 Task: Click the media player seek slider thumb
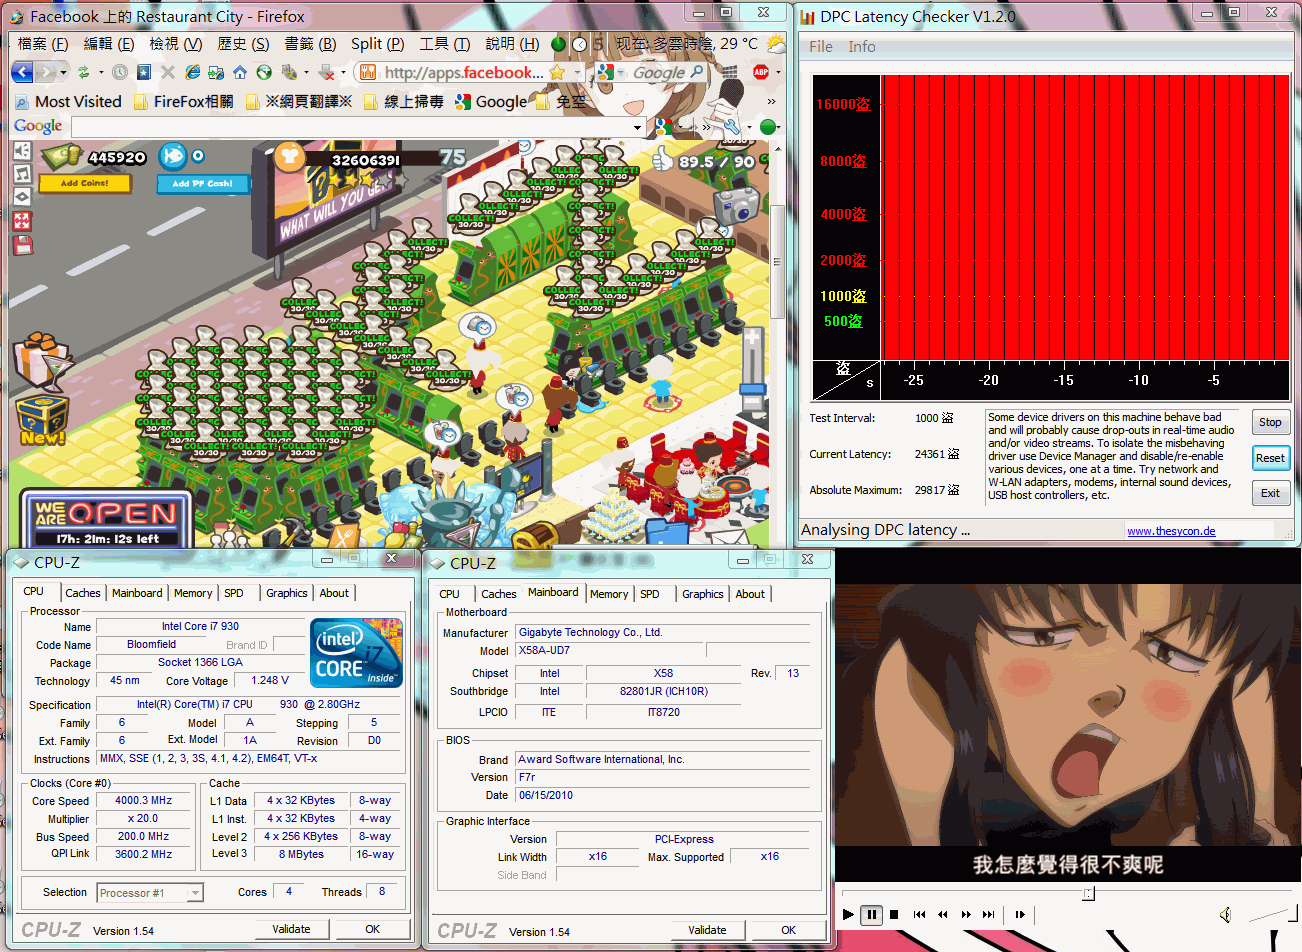1088,894
